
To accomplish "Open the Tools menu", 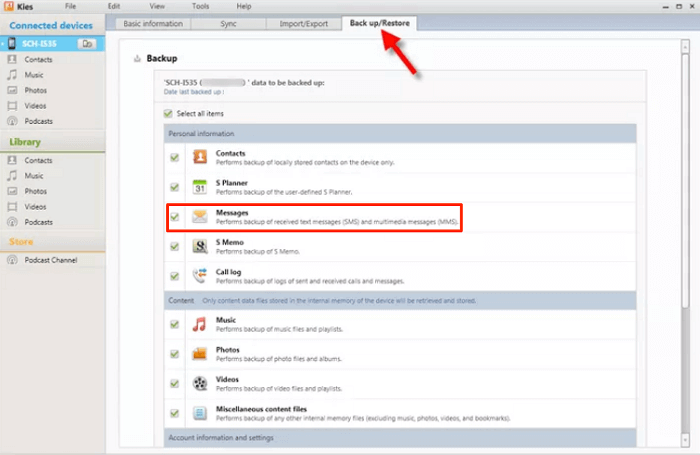I will click(x=200, y=6).
